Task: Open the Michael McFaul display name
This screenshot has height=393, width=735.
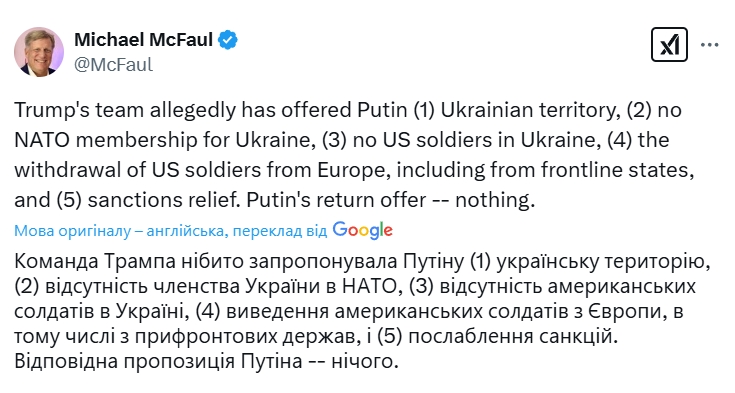Action: coord(143,40)
